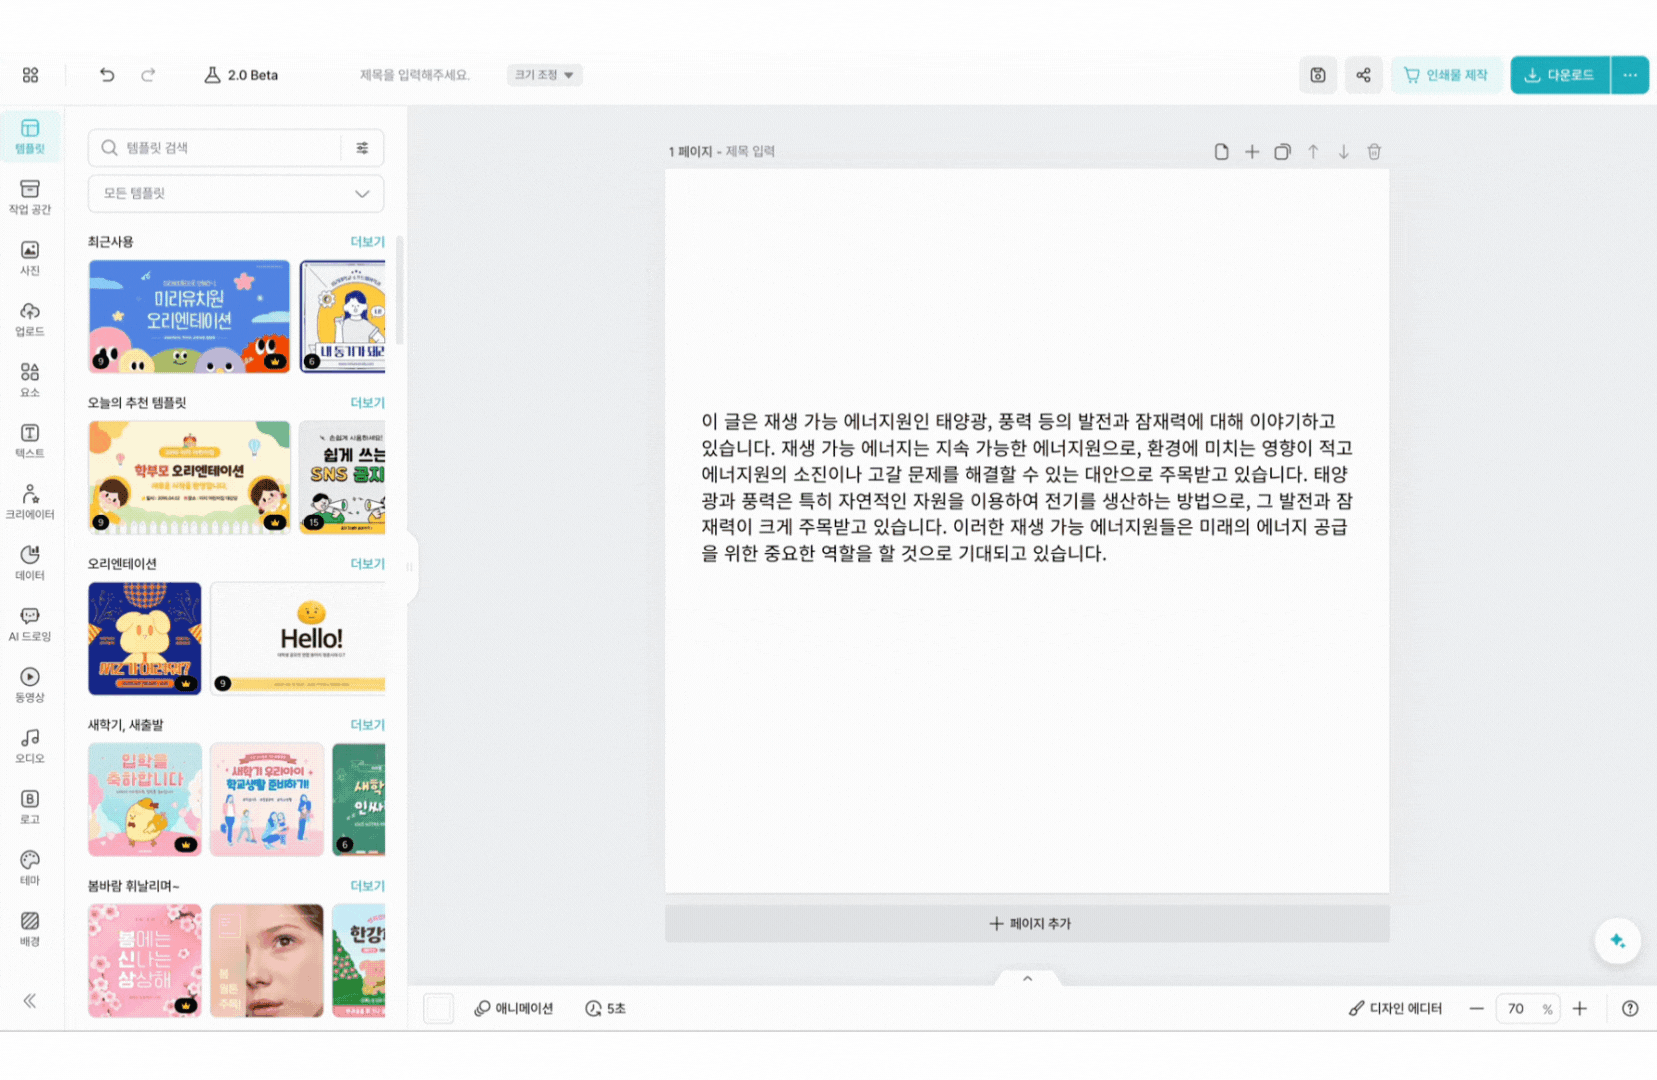The width and height of the screenshot is (1657, 1080).
Task: Click the save icon button
Action: click(x=1318, y=75)
